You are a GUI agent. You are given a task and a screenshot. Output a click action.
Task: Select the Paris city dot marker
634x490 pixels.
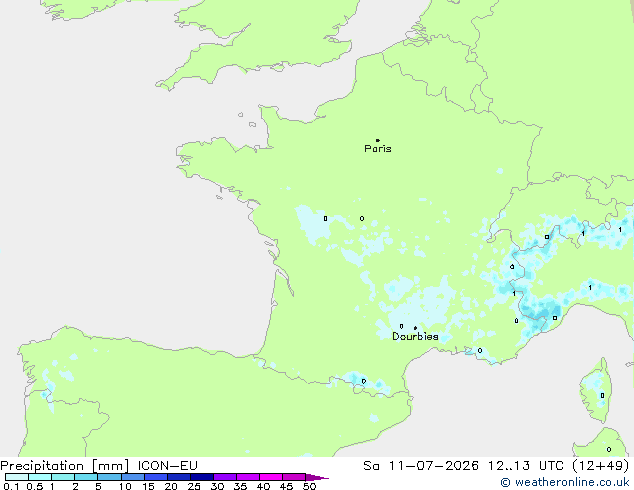[378, 140]
